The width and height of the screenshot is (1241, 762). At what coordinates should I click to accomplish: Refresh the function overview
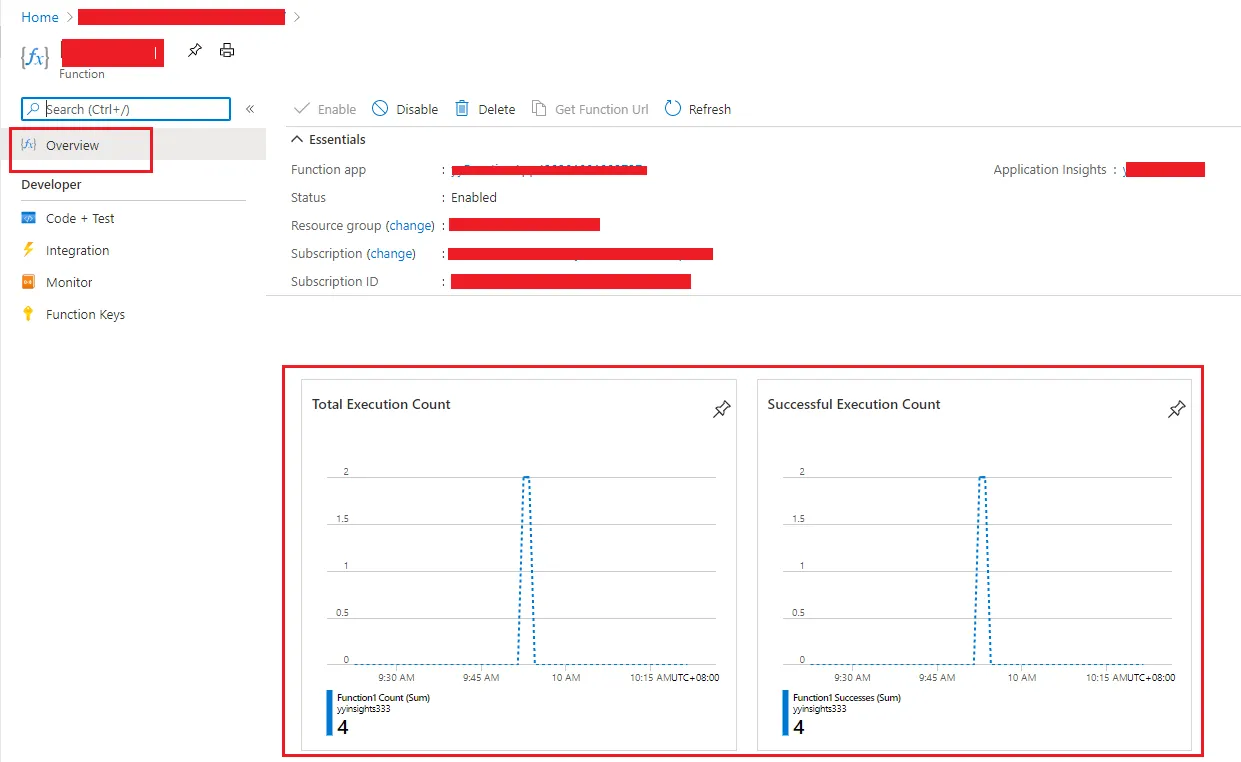point(698,109)
